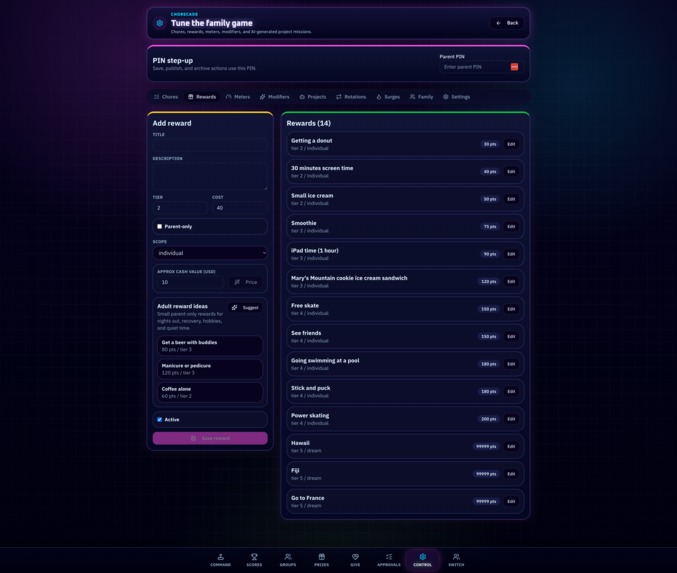Click the Tier number field

[180, 208]
